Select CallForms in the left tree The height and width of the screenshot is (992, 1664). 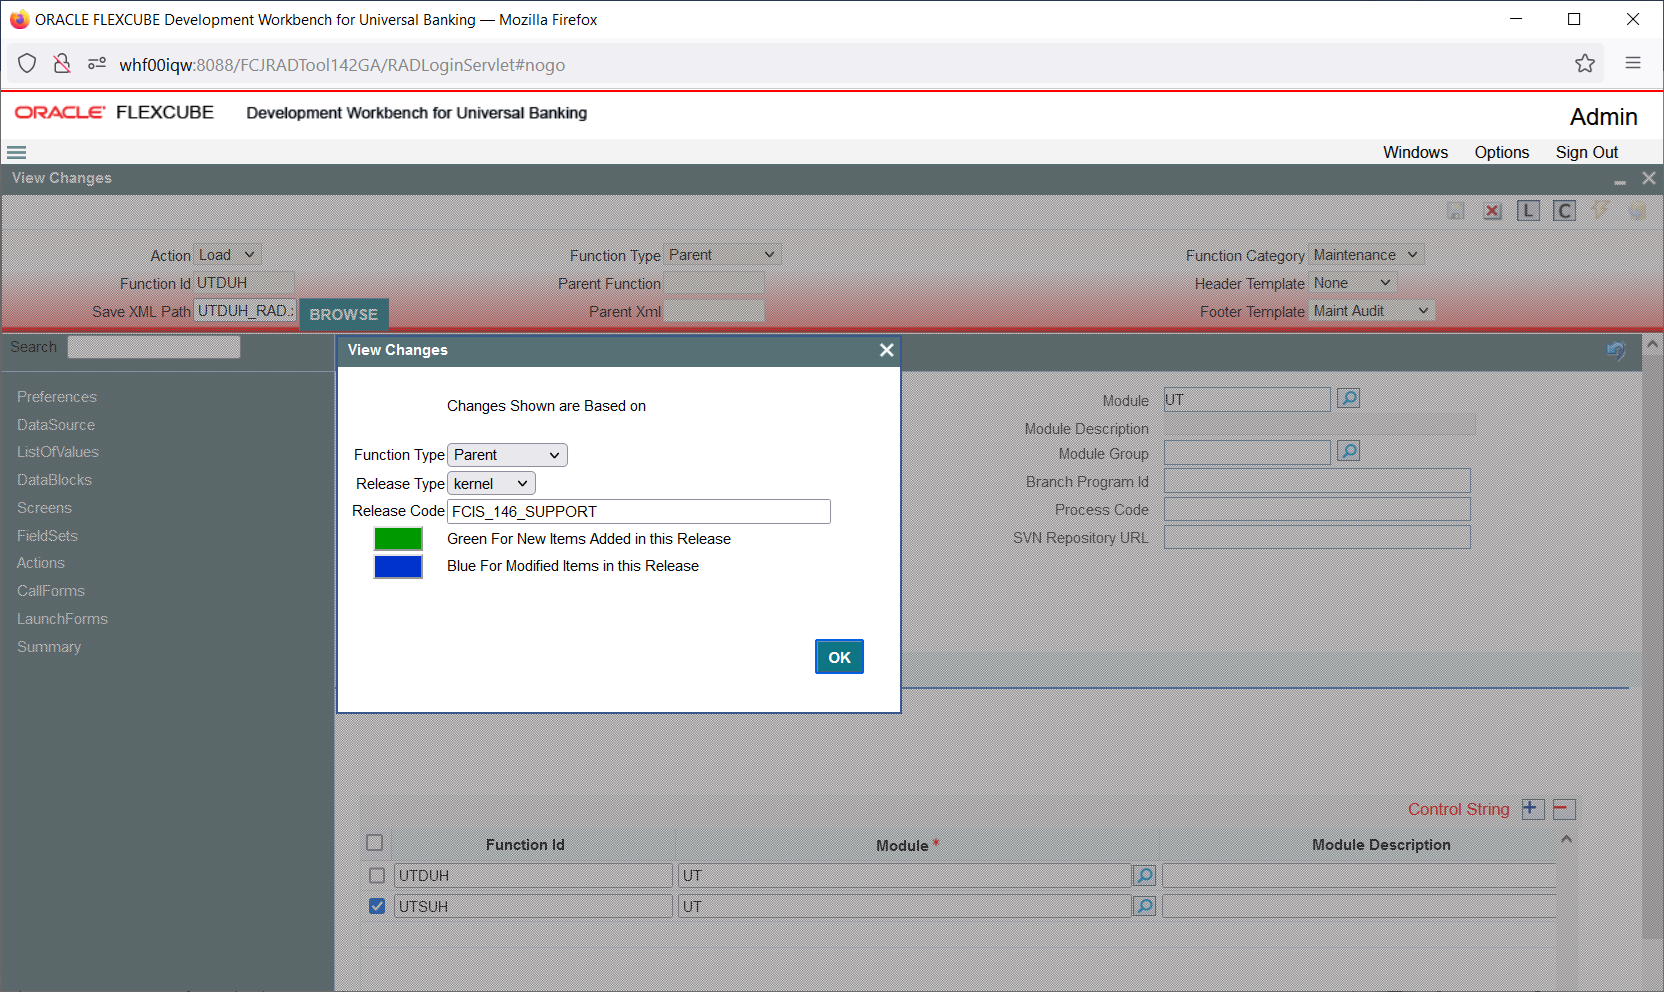click(x=51, y=591)
